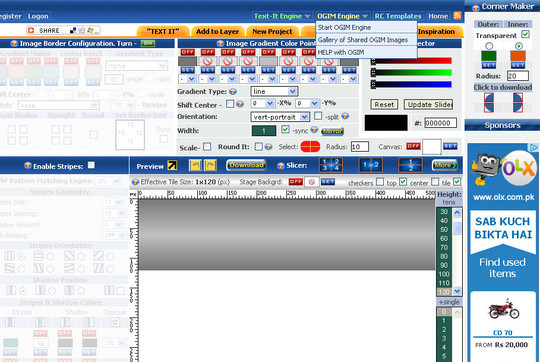Toggle Shift Center checkbox
This screenshot has width=540, height=362.
click(230, 104)
